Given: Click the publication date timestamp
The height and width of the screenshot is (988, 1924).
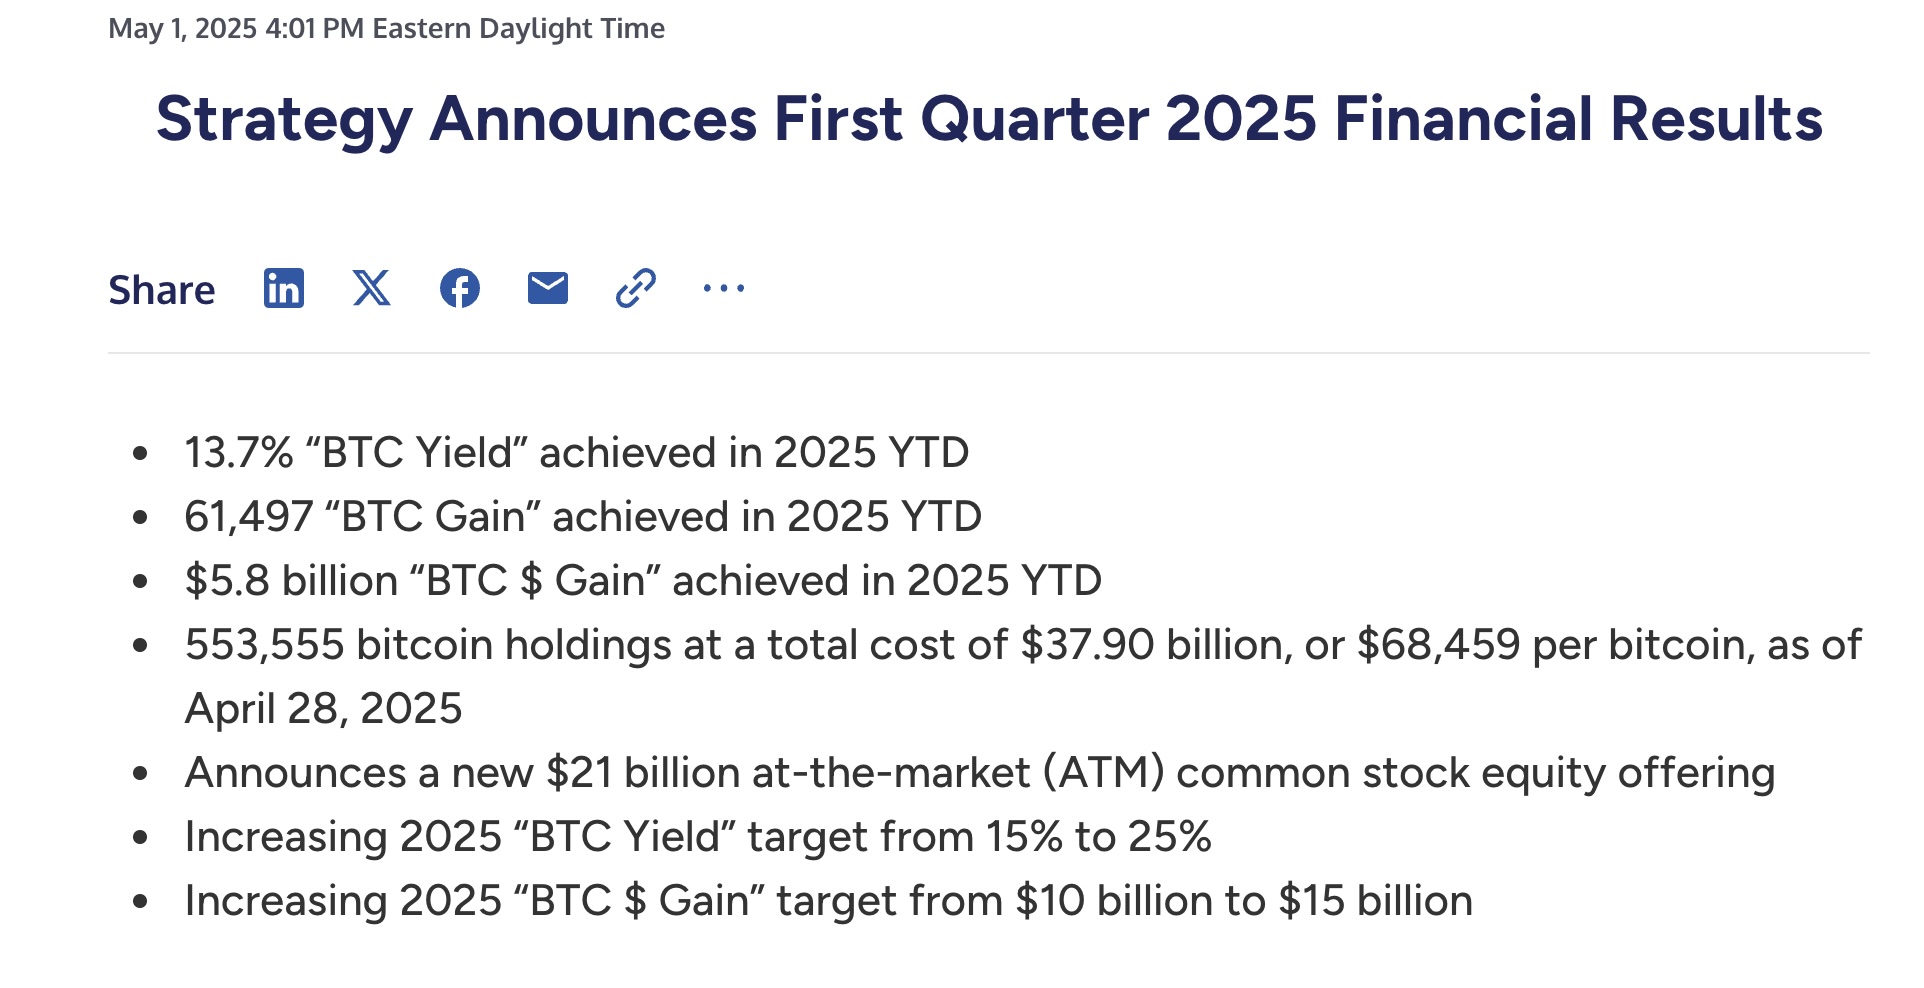Looking at the screenshot, I should [x=386, y=28].
